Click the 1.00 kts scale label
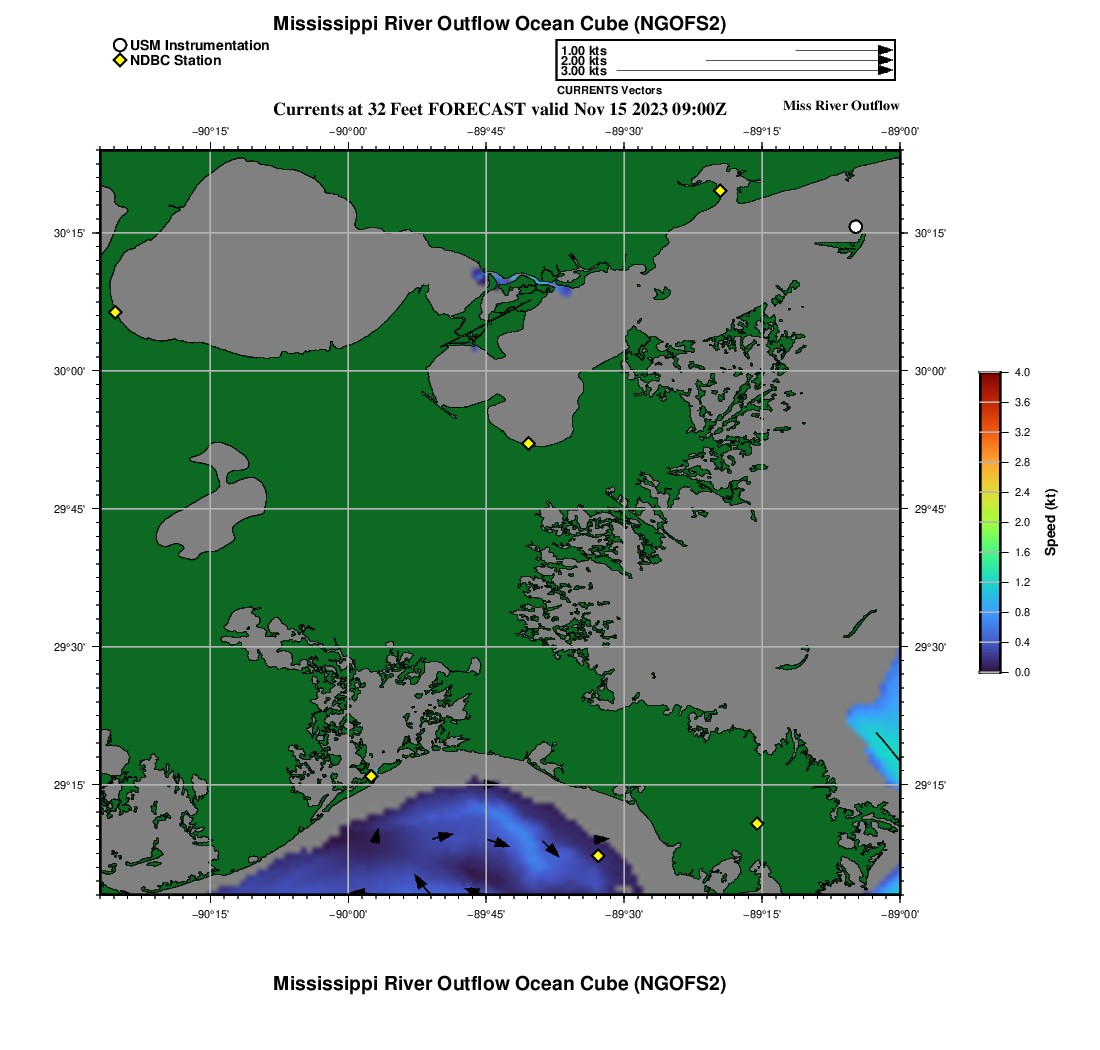1100x1050 pixels. click(x=583, y=50)
